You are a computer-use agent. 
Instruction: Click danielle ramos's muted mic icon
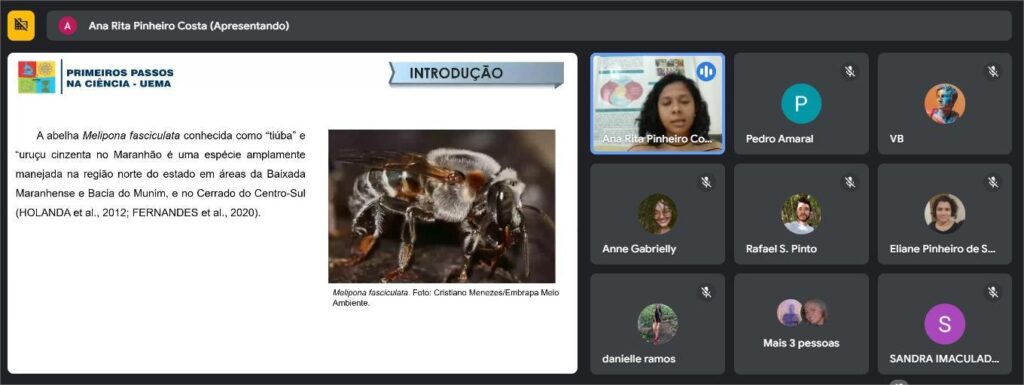(x=706, y=292)
